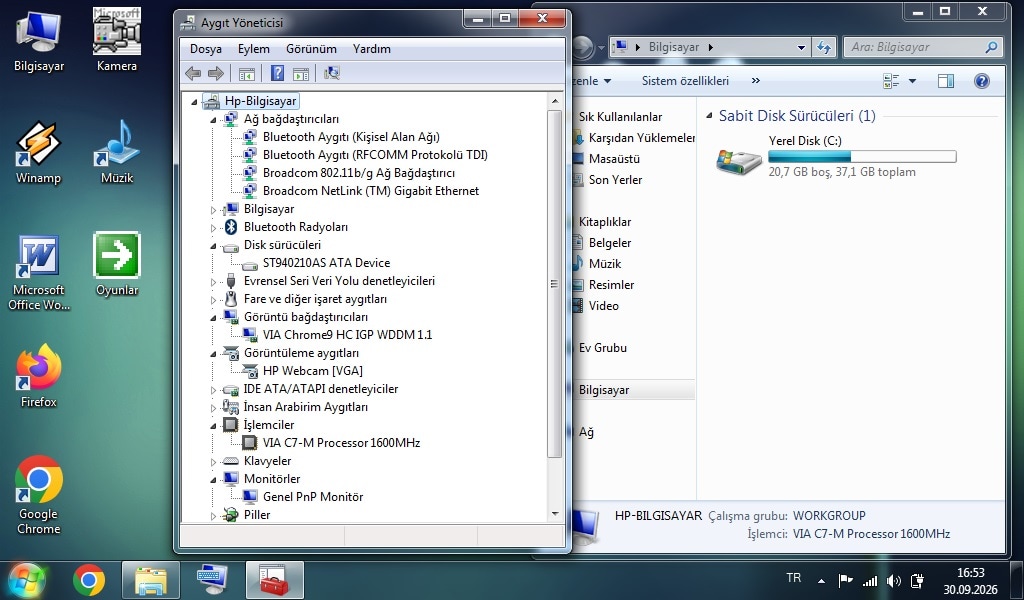Click the help icon in the Bilgisayar window
This screenshot has height=600, width=1024.
pyautogui.click(x=982, y=81)
